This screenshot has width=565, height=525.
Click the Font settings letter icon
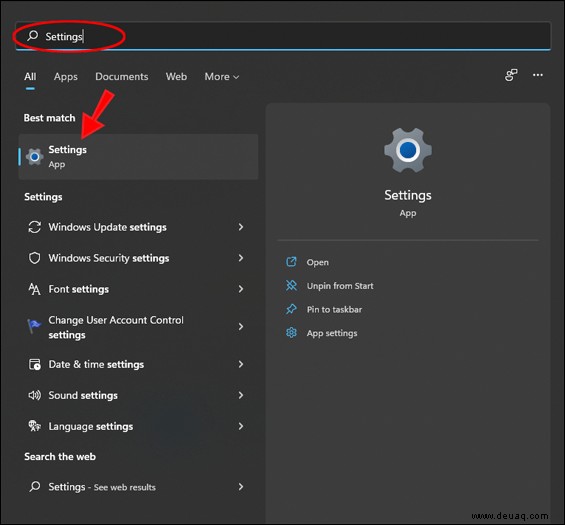pos(35,289)
